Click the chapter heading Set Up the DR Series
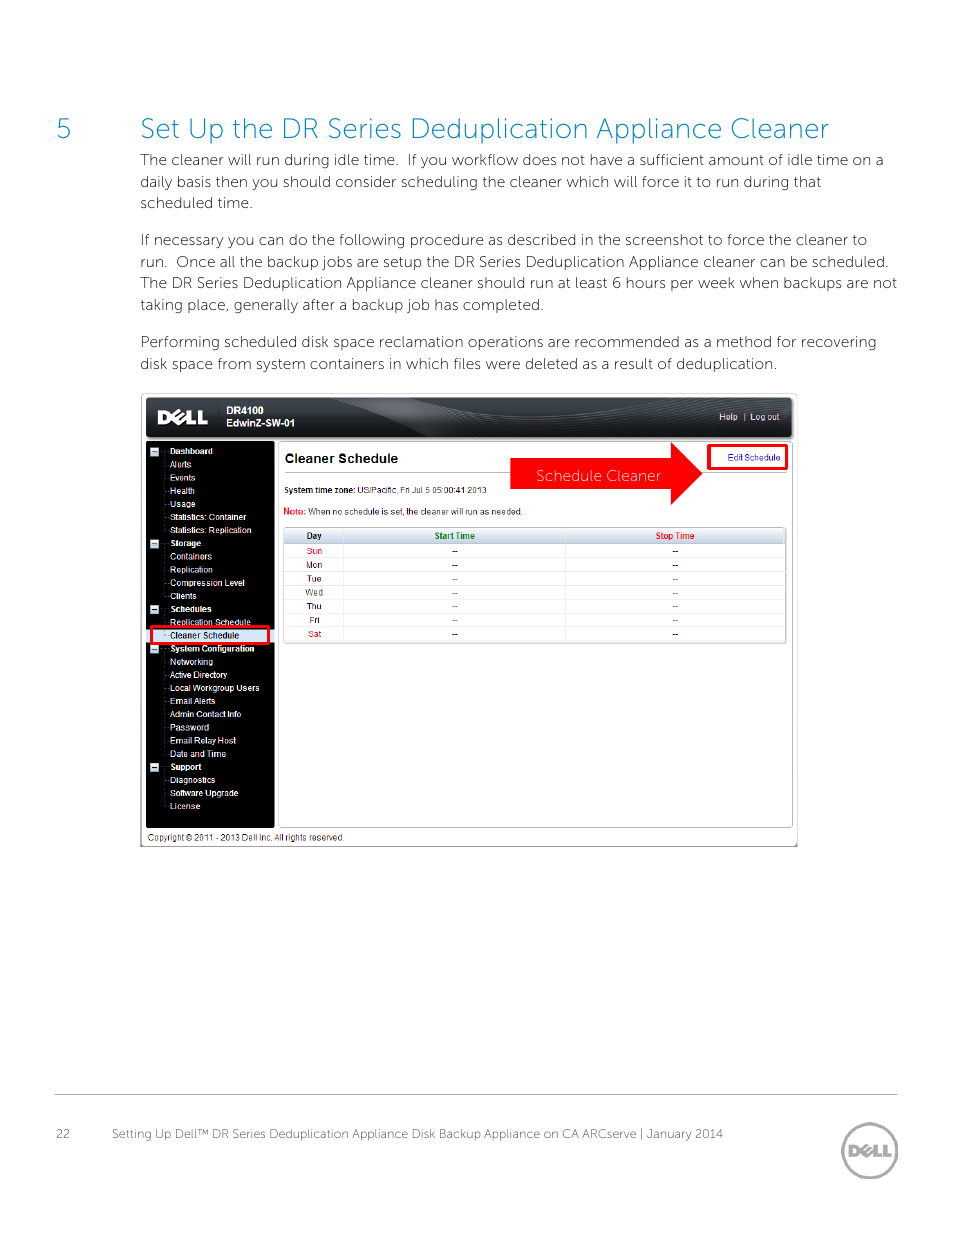The height and width of the screenshot is (1235, 954). [484, 129]
